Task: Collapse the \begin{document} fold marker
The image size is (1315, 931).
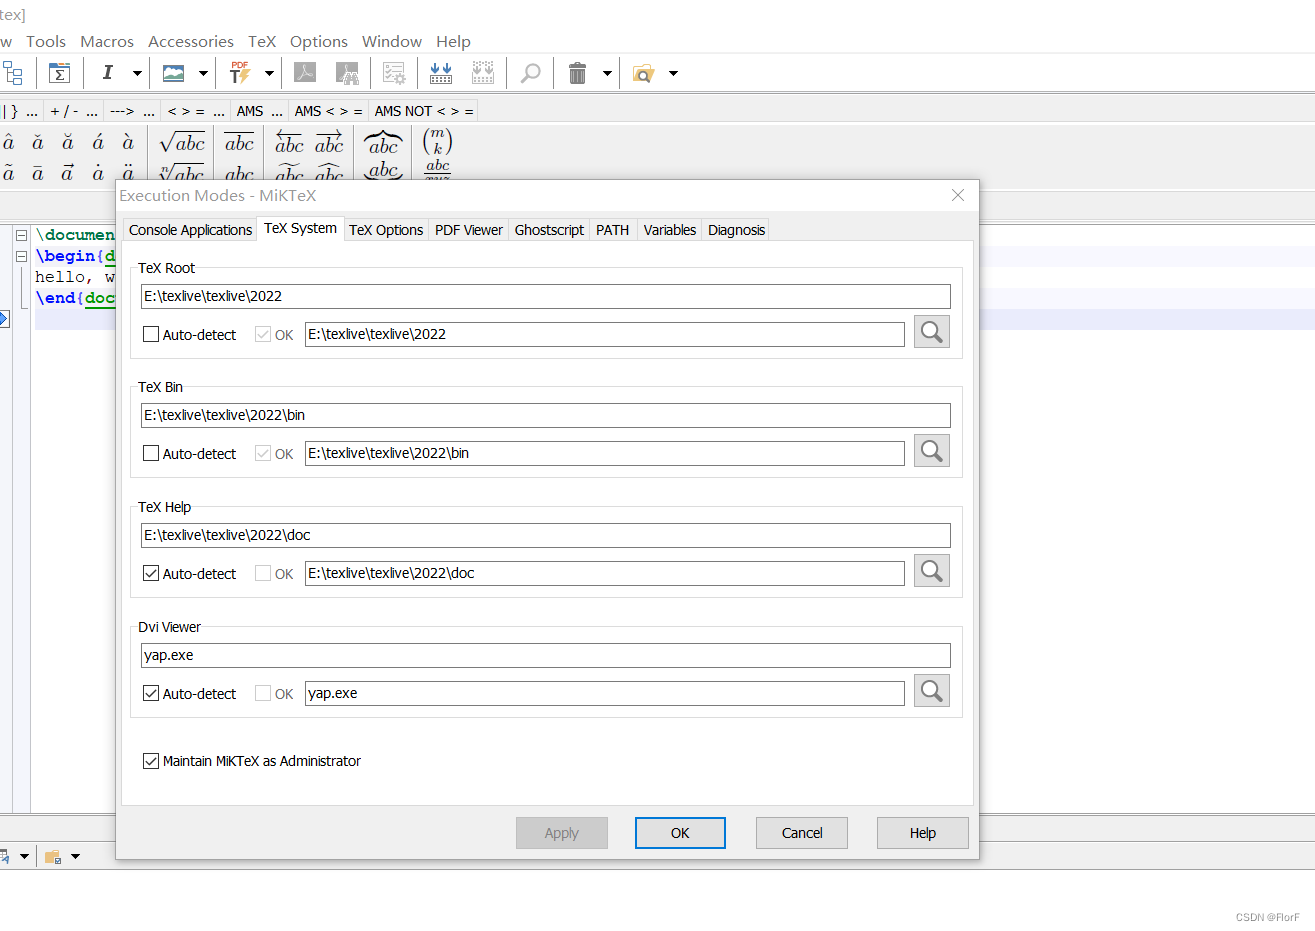Action: tap(21, 256)
